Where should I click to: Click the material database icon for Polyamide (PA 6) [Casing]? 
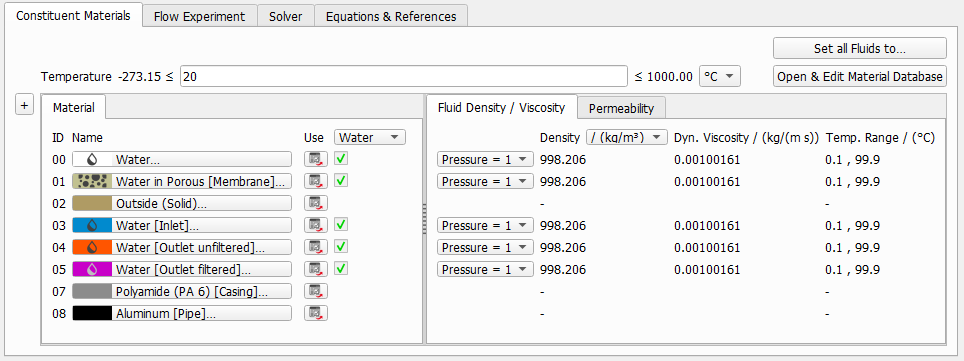pos(316,291)
